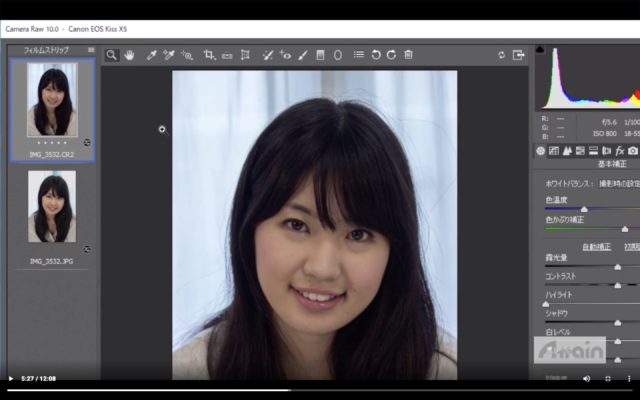This screenshot has height=400, width=640.
Task: Click the 色温度 temperature slider handle
Action: coord(584,209)
